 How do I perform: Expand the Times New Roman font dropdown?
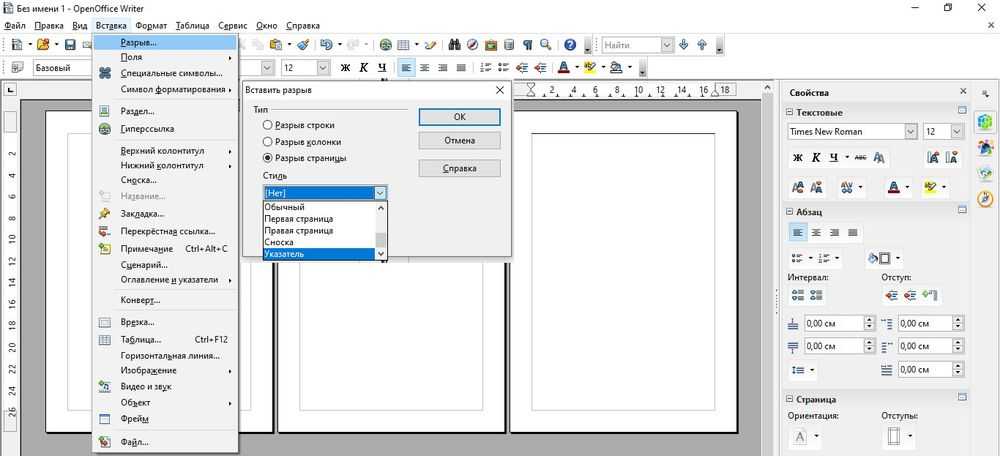point(910,132)
